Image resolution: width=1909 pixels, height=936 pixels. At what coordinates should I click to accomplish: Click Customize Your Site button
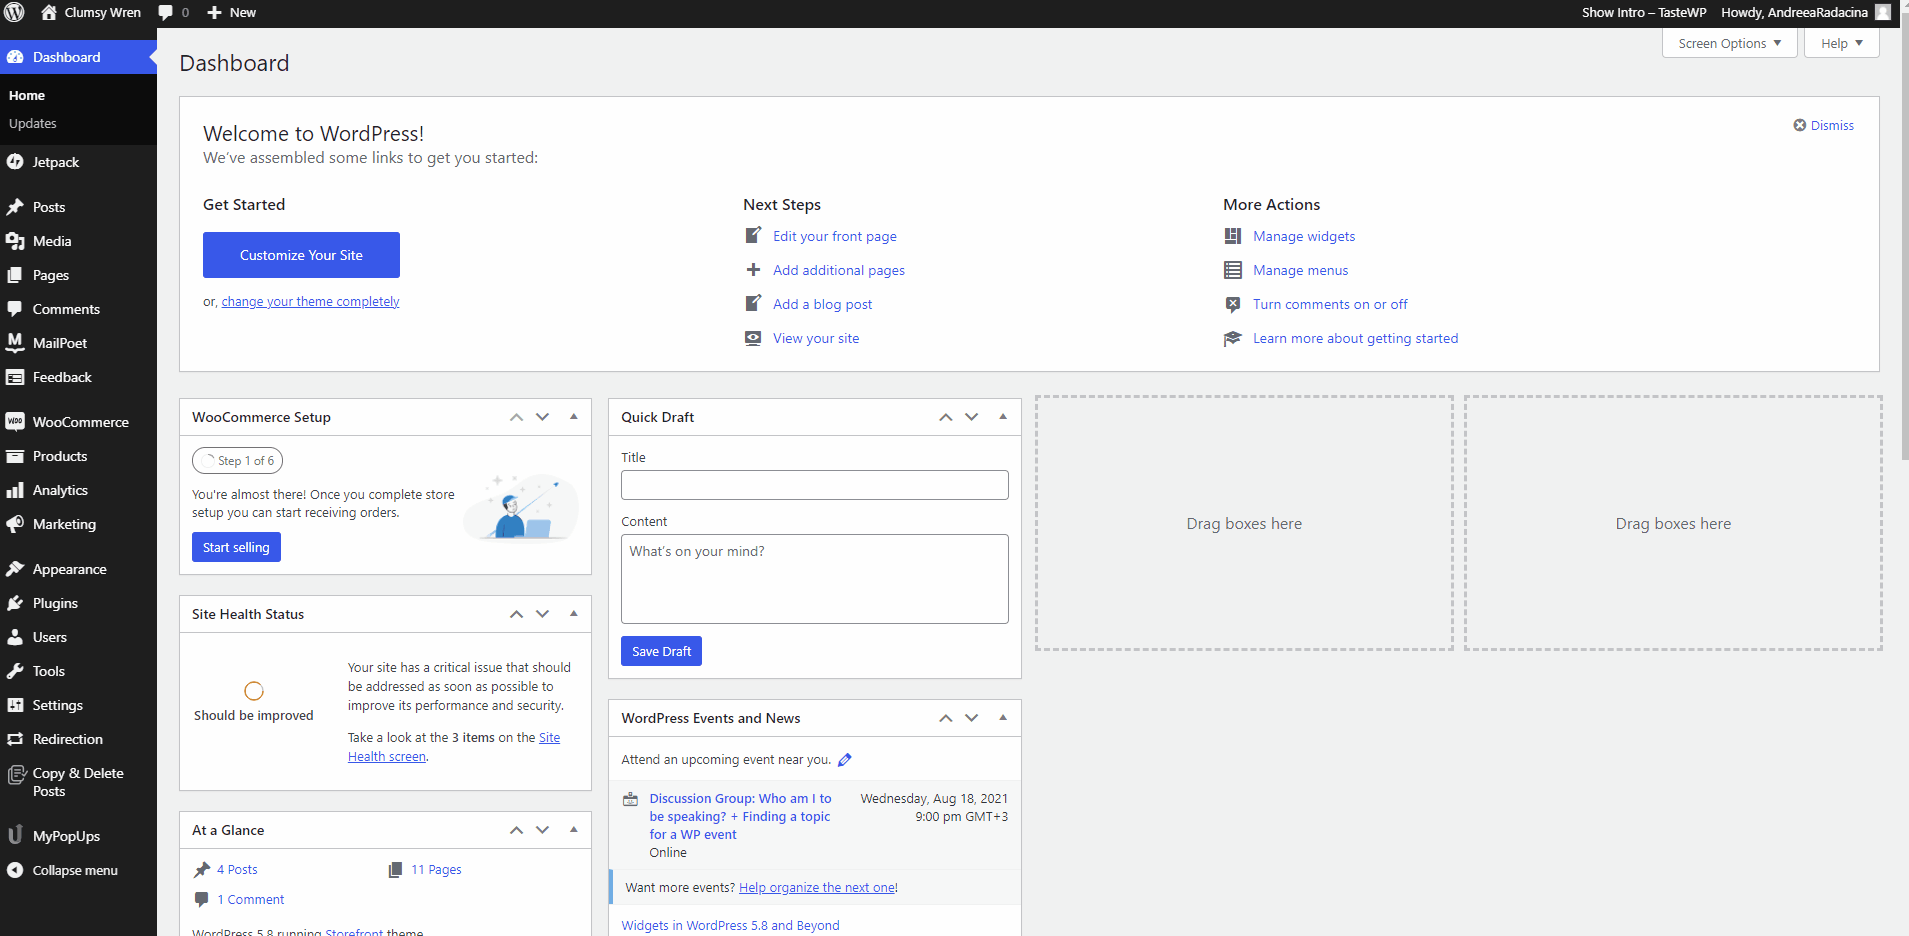(301, 255)
